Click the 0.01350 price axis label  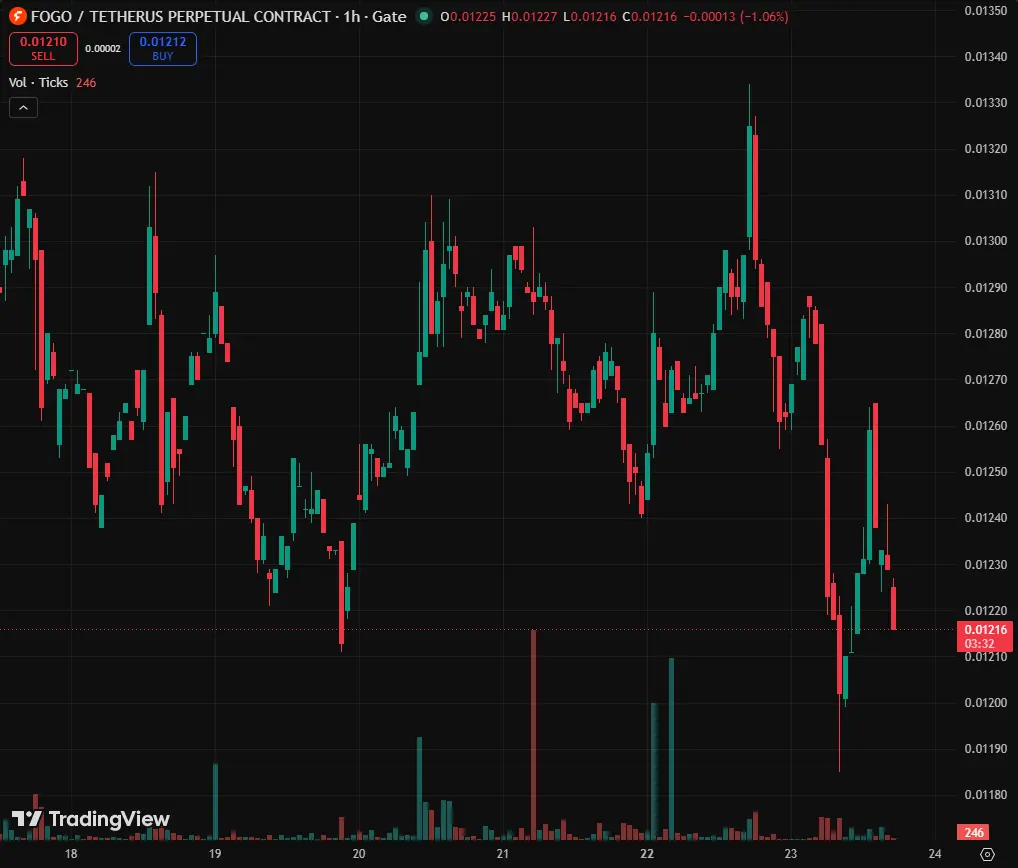[x=986, y=10]
